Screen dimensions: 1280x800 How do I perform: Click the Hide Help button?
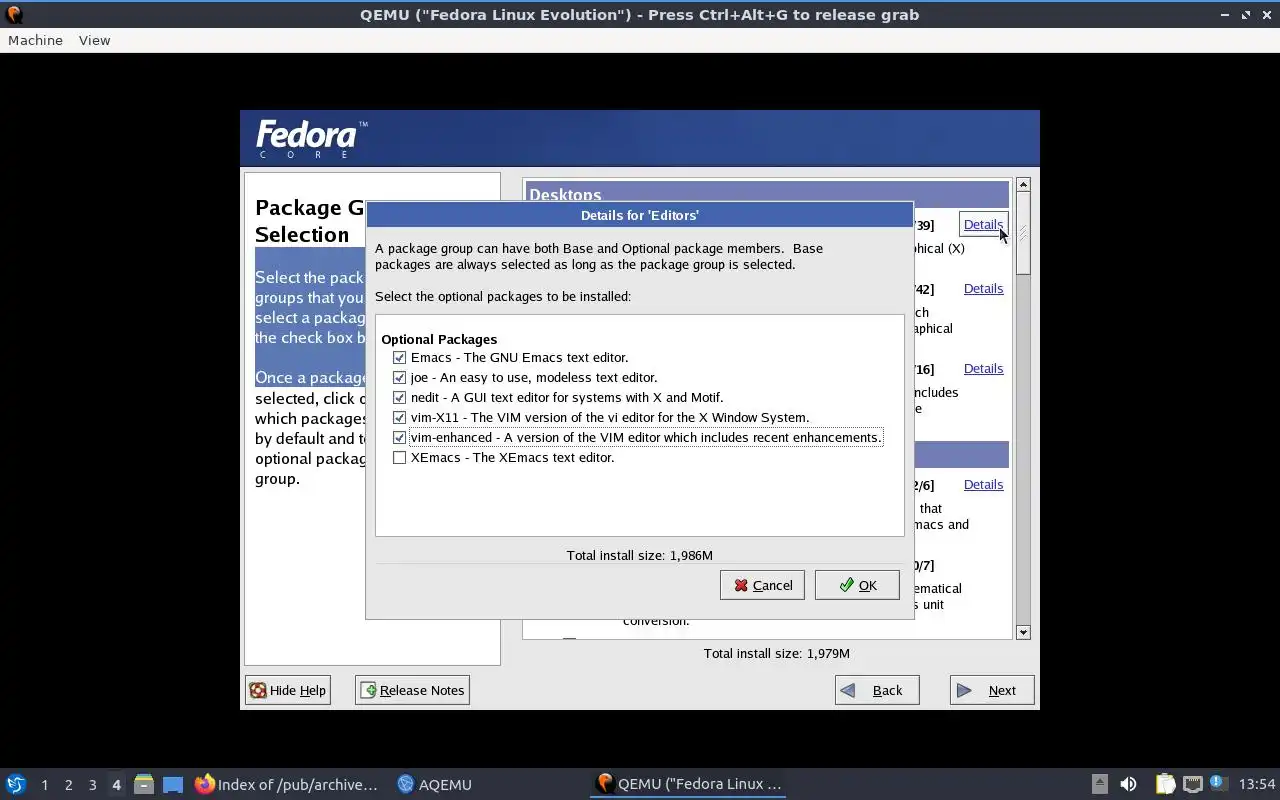pyautogui.click(x=288, y=690)
